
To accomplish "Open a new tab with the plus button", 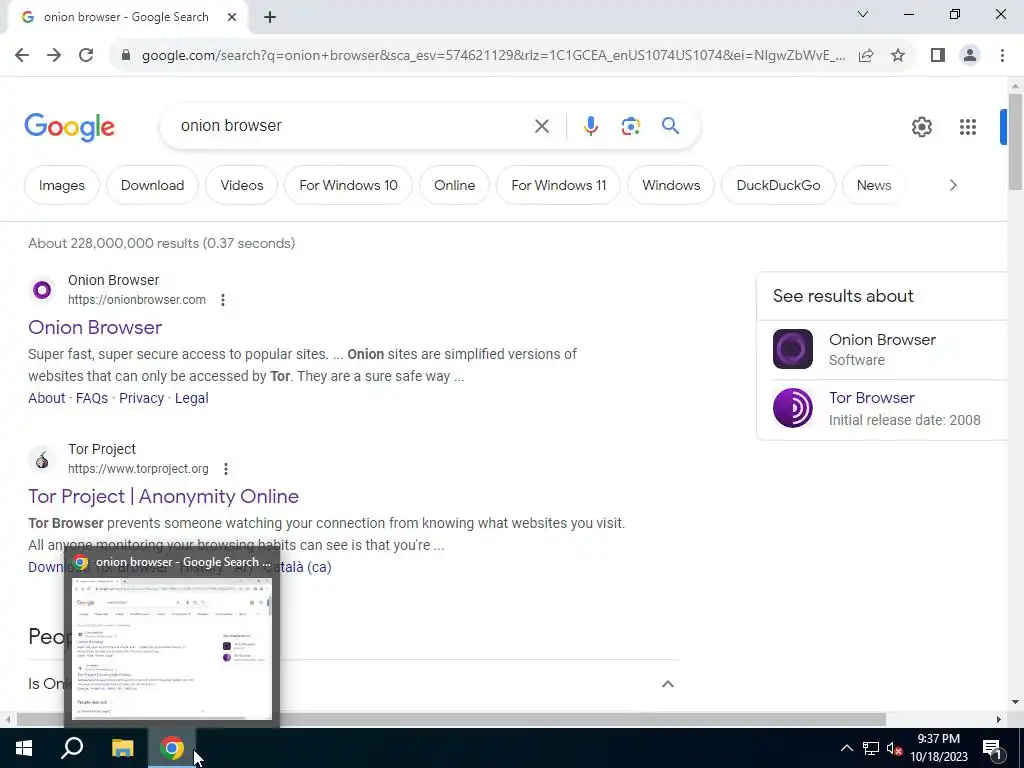I will click(x=270, y=18).
